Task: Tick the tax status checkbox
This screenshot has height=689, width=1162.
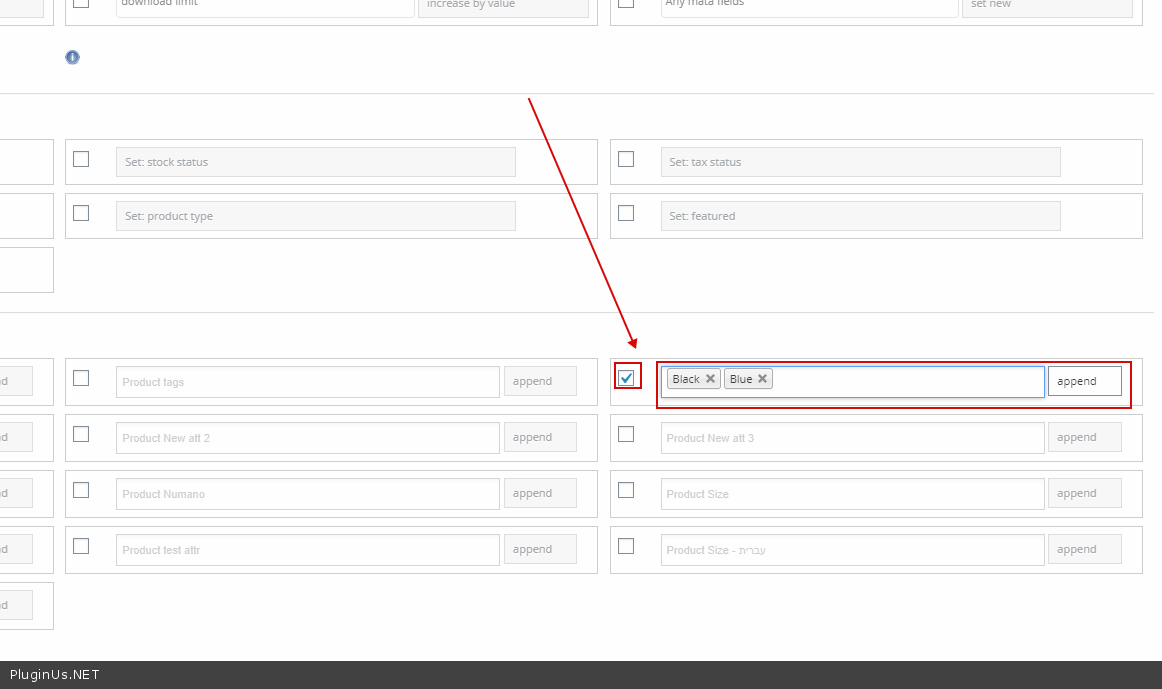Action: pos(626,159)
